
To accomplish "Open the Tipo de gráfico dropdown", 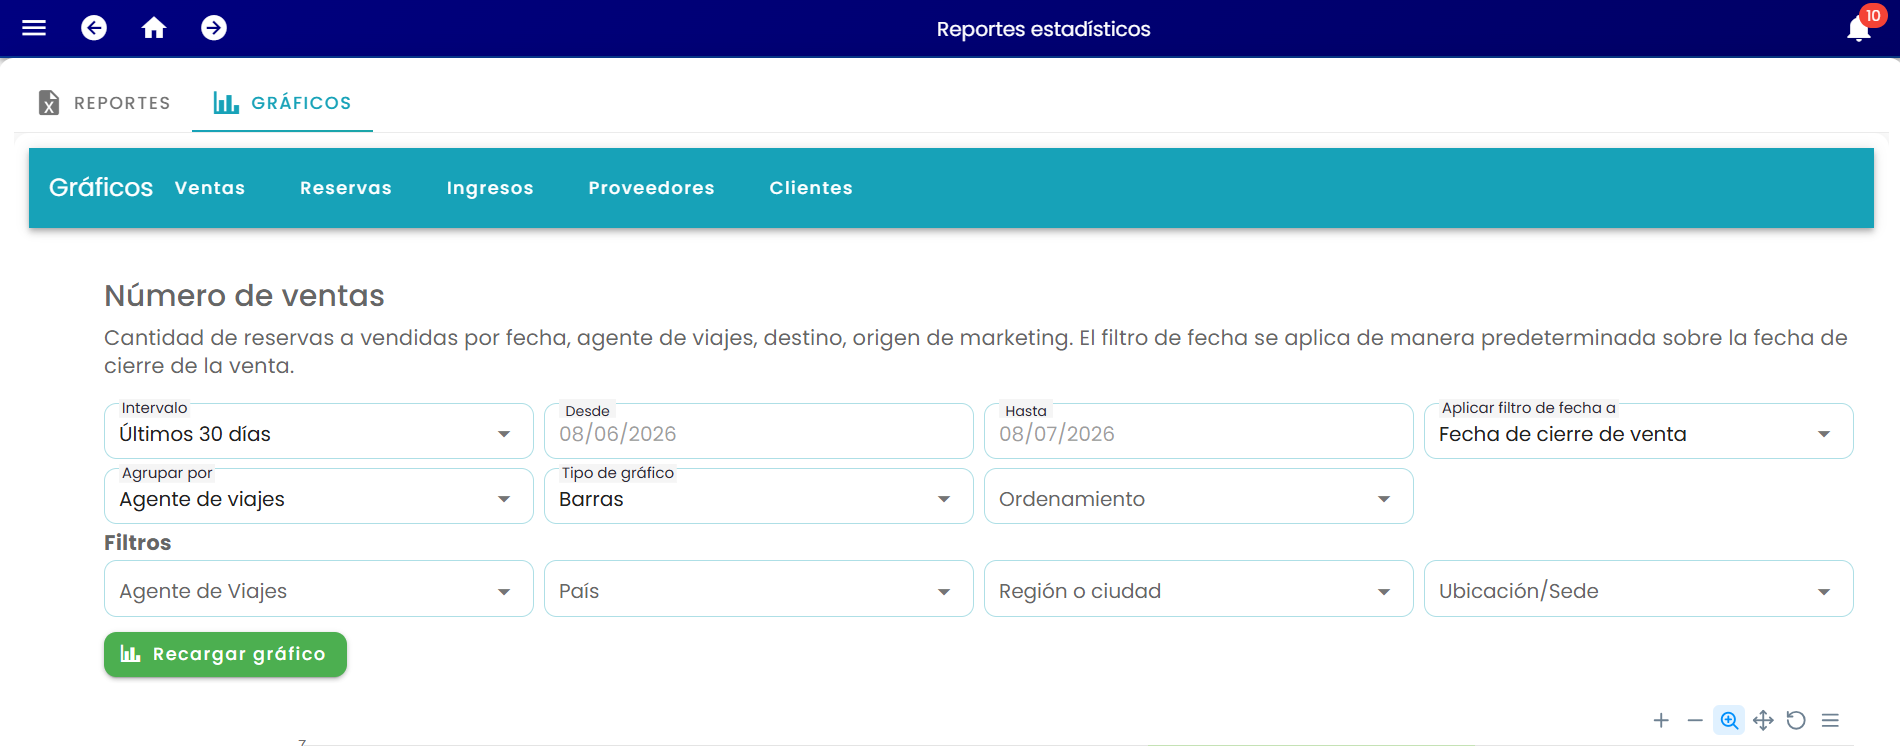I will 758,496.
